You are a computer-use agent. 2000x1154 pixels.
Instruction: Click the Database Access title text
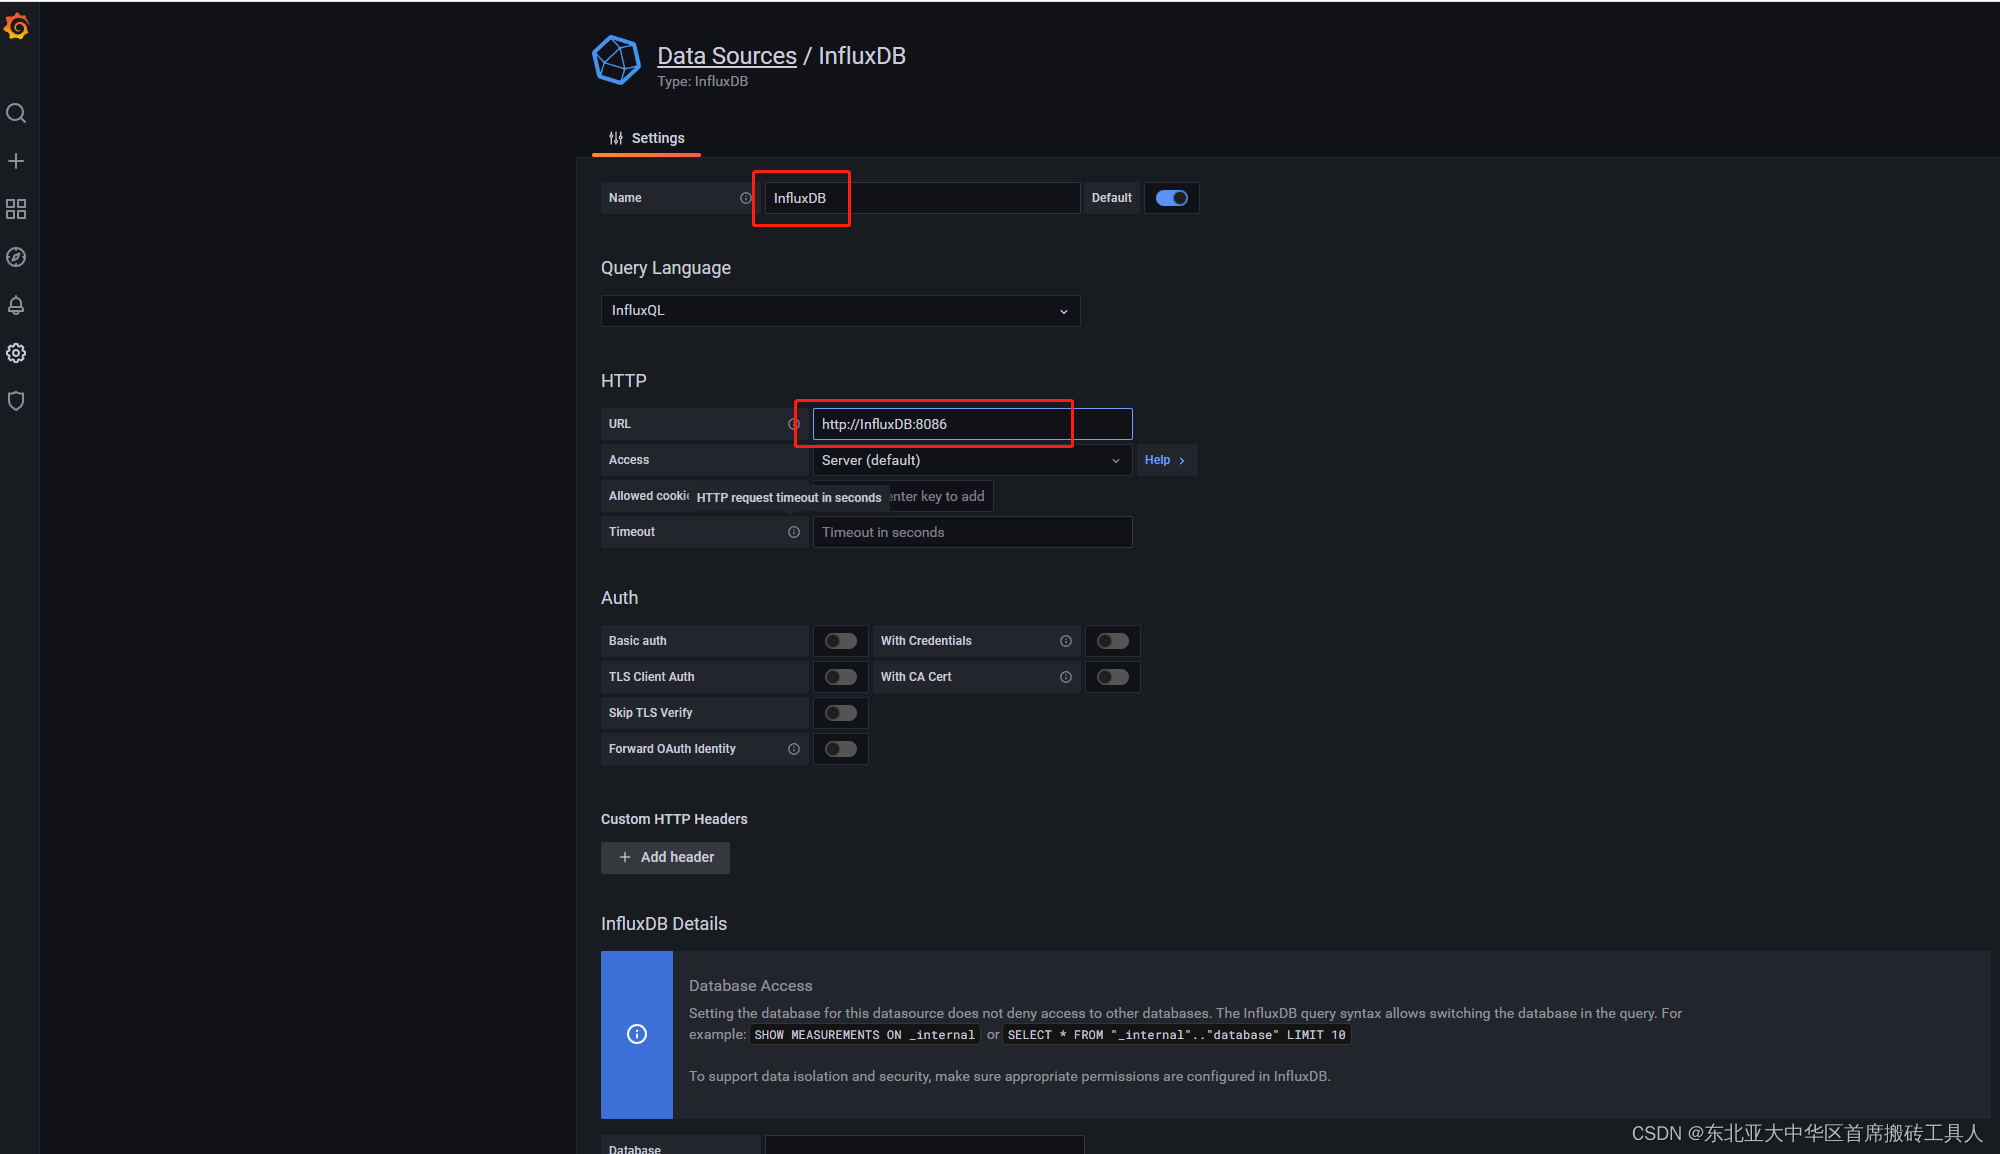[751, 986]
